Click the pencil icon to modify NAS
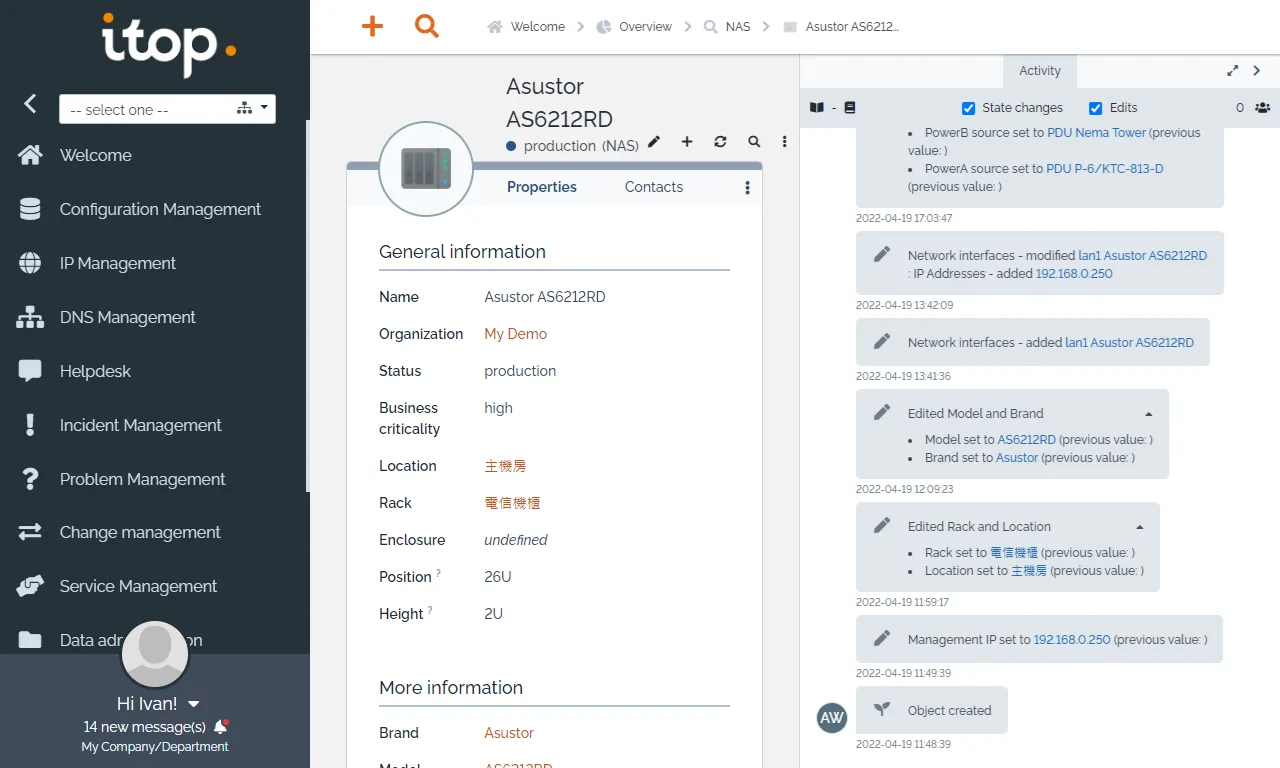Viewport: 1280px width, 768px height. coord(654,142)
